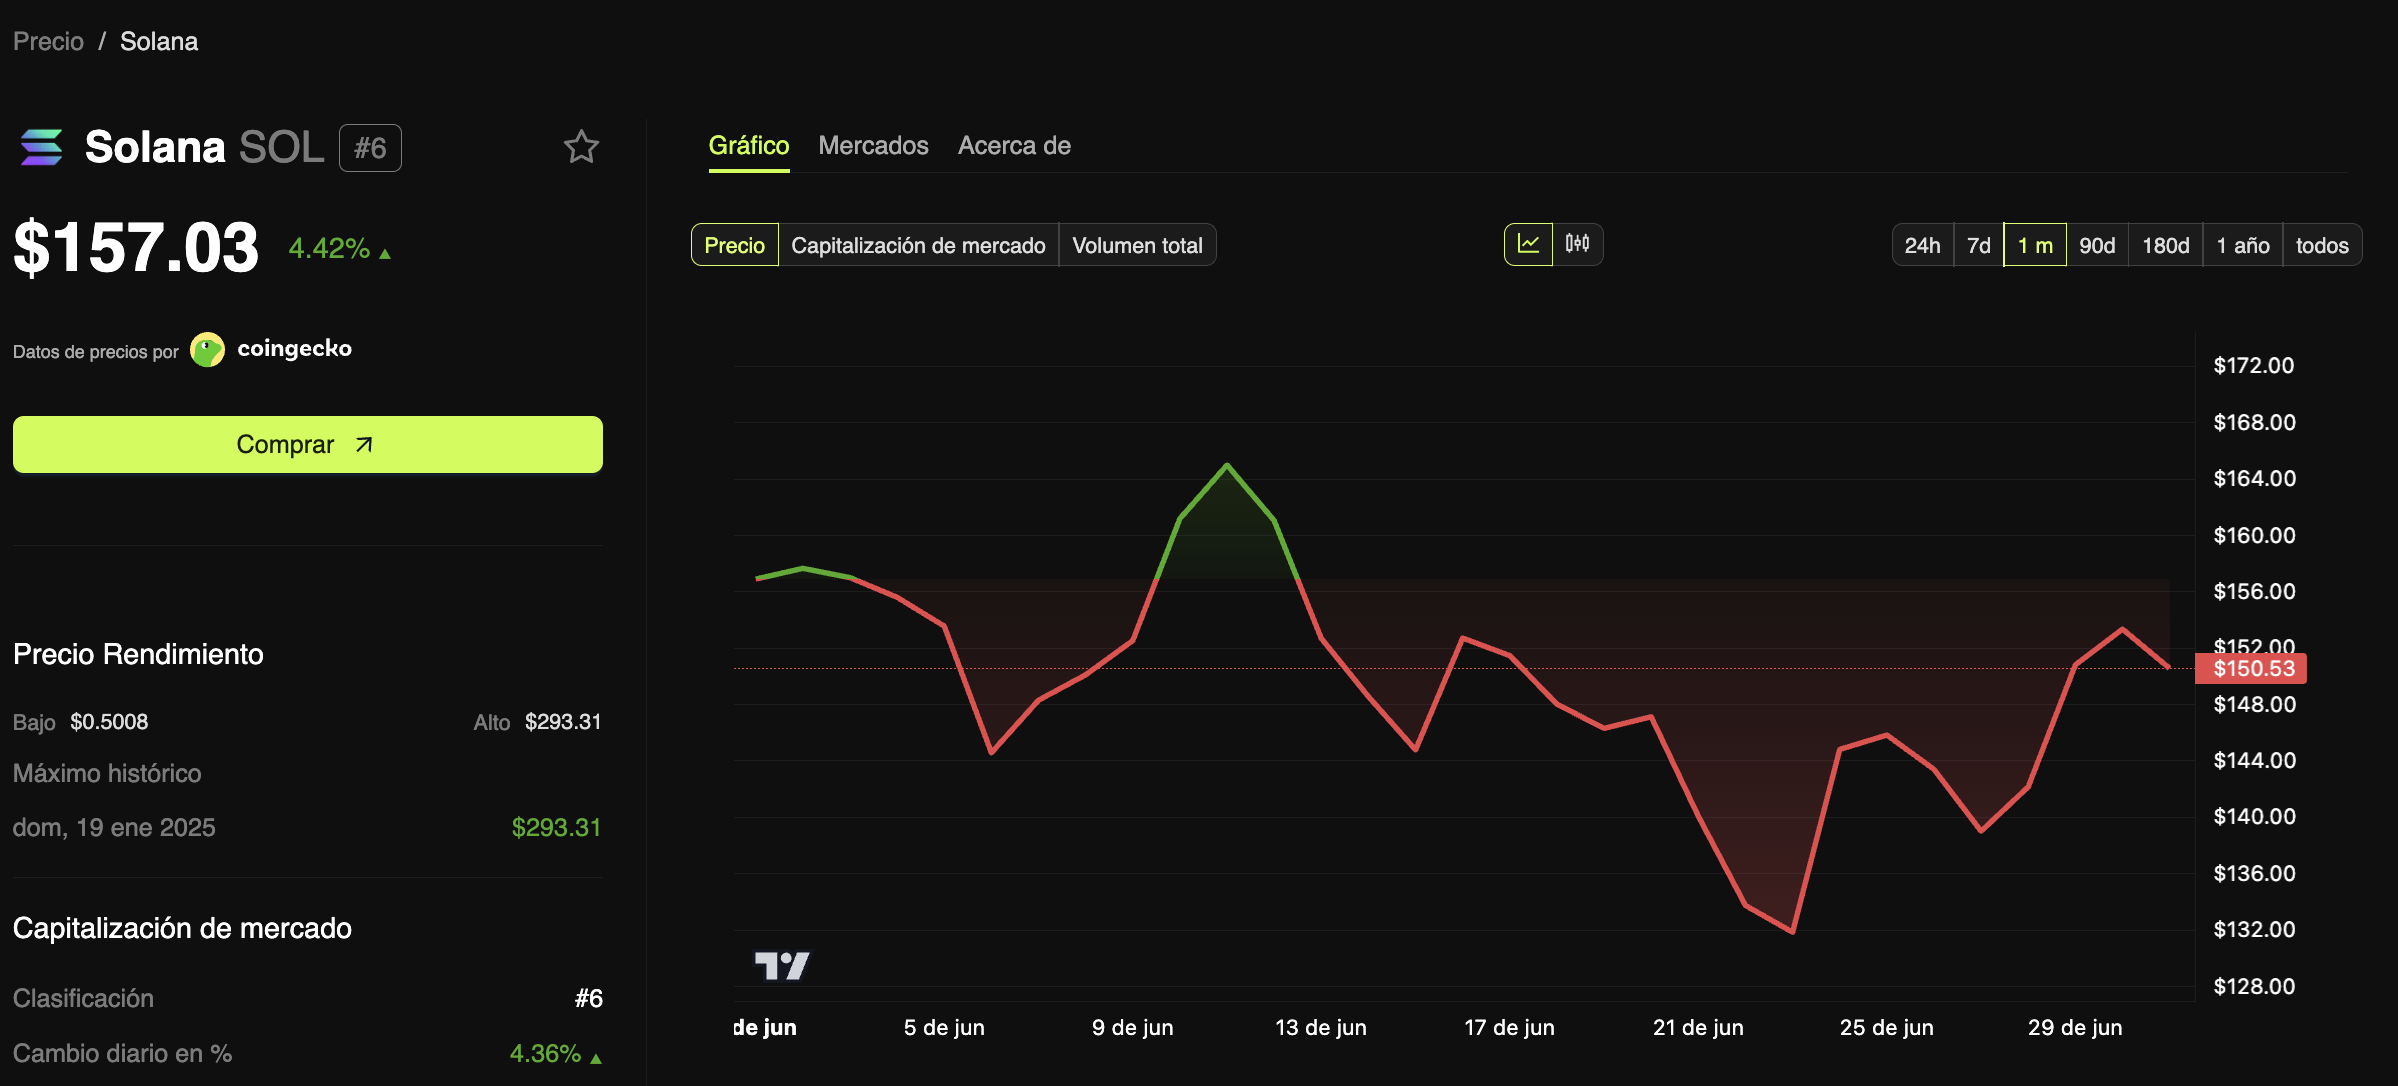Select the 24h time range
This screenshot has width=2398, height=1086.
click(x=1921, y=245)
